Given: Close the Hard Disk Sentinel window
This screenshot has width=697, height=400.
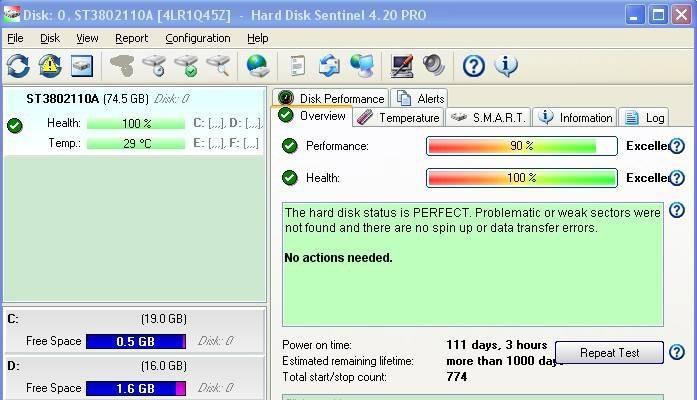Looking at the screenshot, I should [681, 15].
